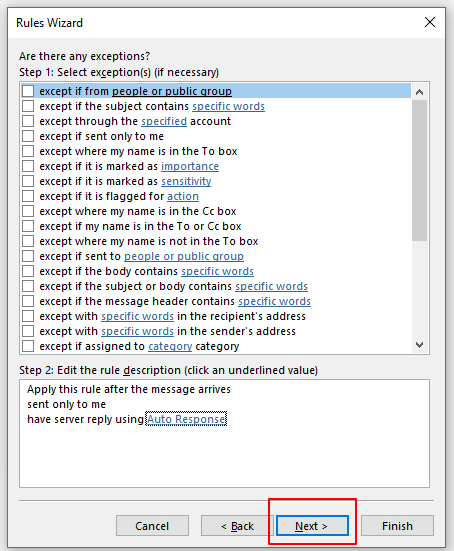The width and height of the screenshot is (454, 551).
Task: Click the scroll up arrow in exceptions list
Action: (419, 92)
